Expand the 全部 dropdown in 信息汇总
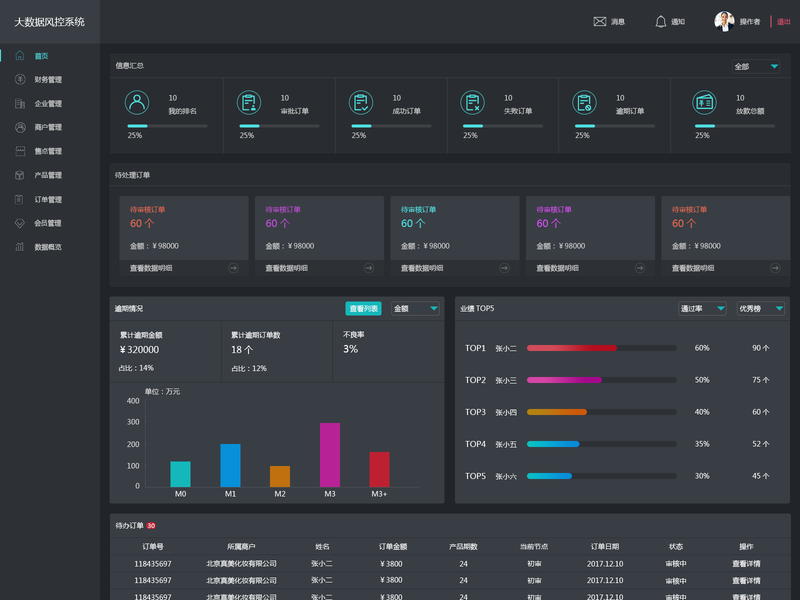This screenshot has height=600, width=800. (x=756, y=66)
